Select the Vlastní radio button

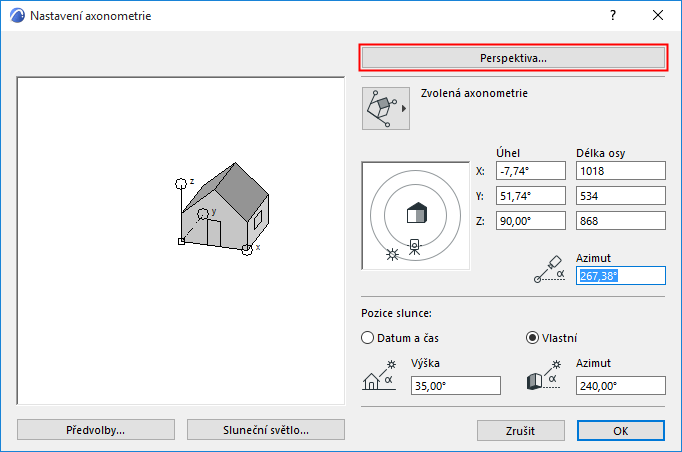(x=532, y=338)
